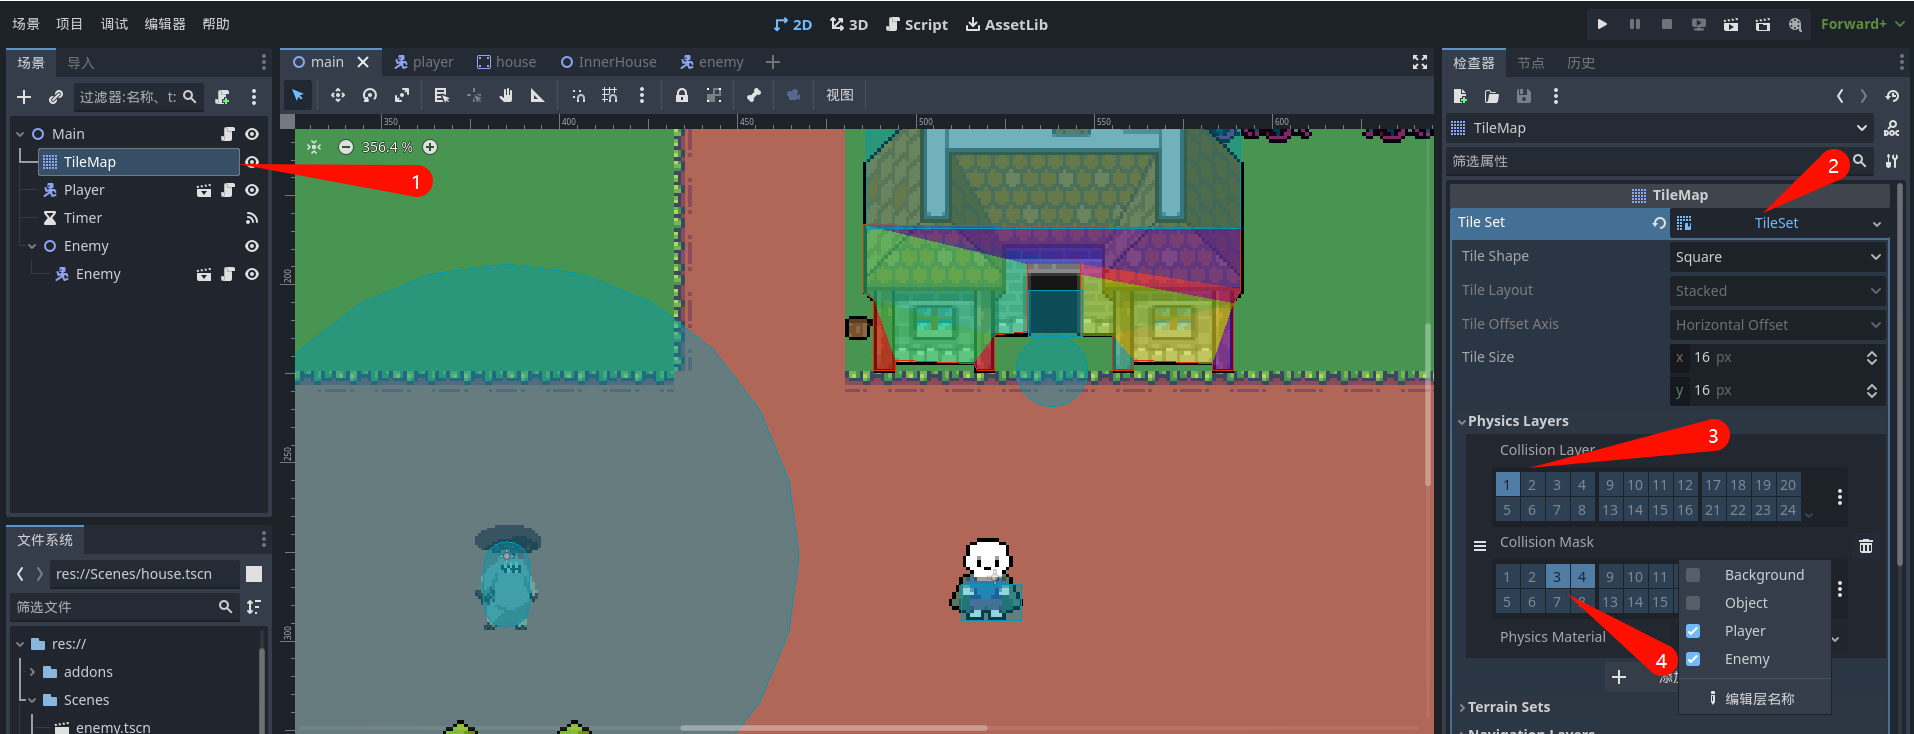Switch to the player scene tab

point(423,62)
